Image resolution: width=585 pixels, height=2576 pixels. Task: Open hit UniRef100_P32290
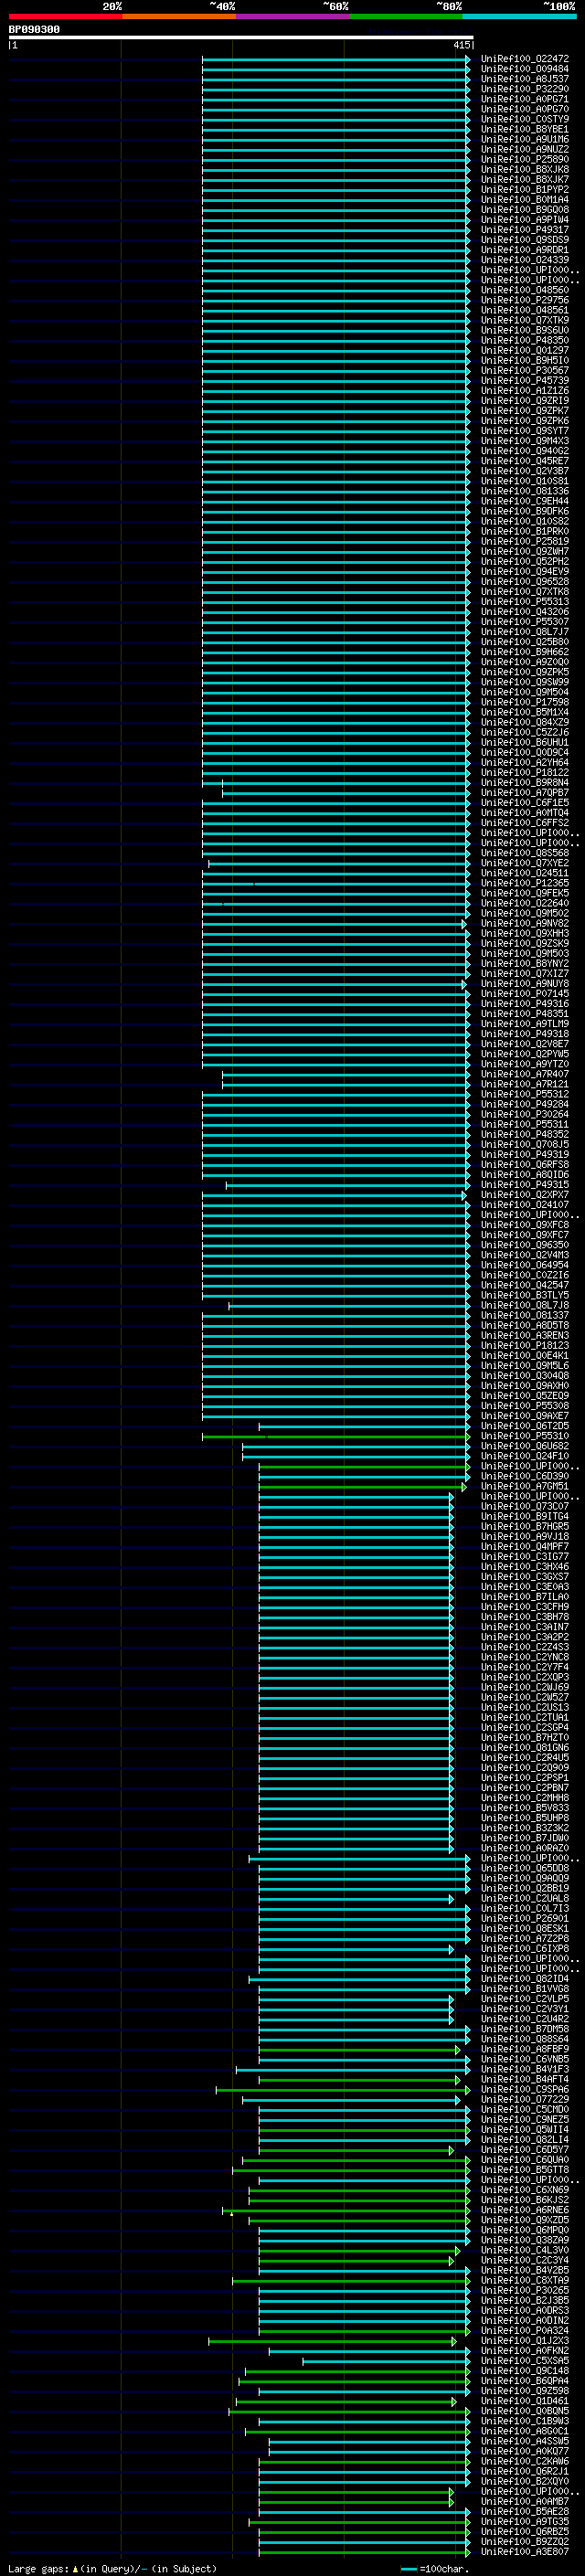tap(525, 89)
